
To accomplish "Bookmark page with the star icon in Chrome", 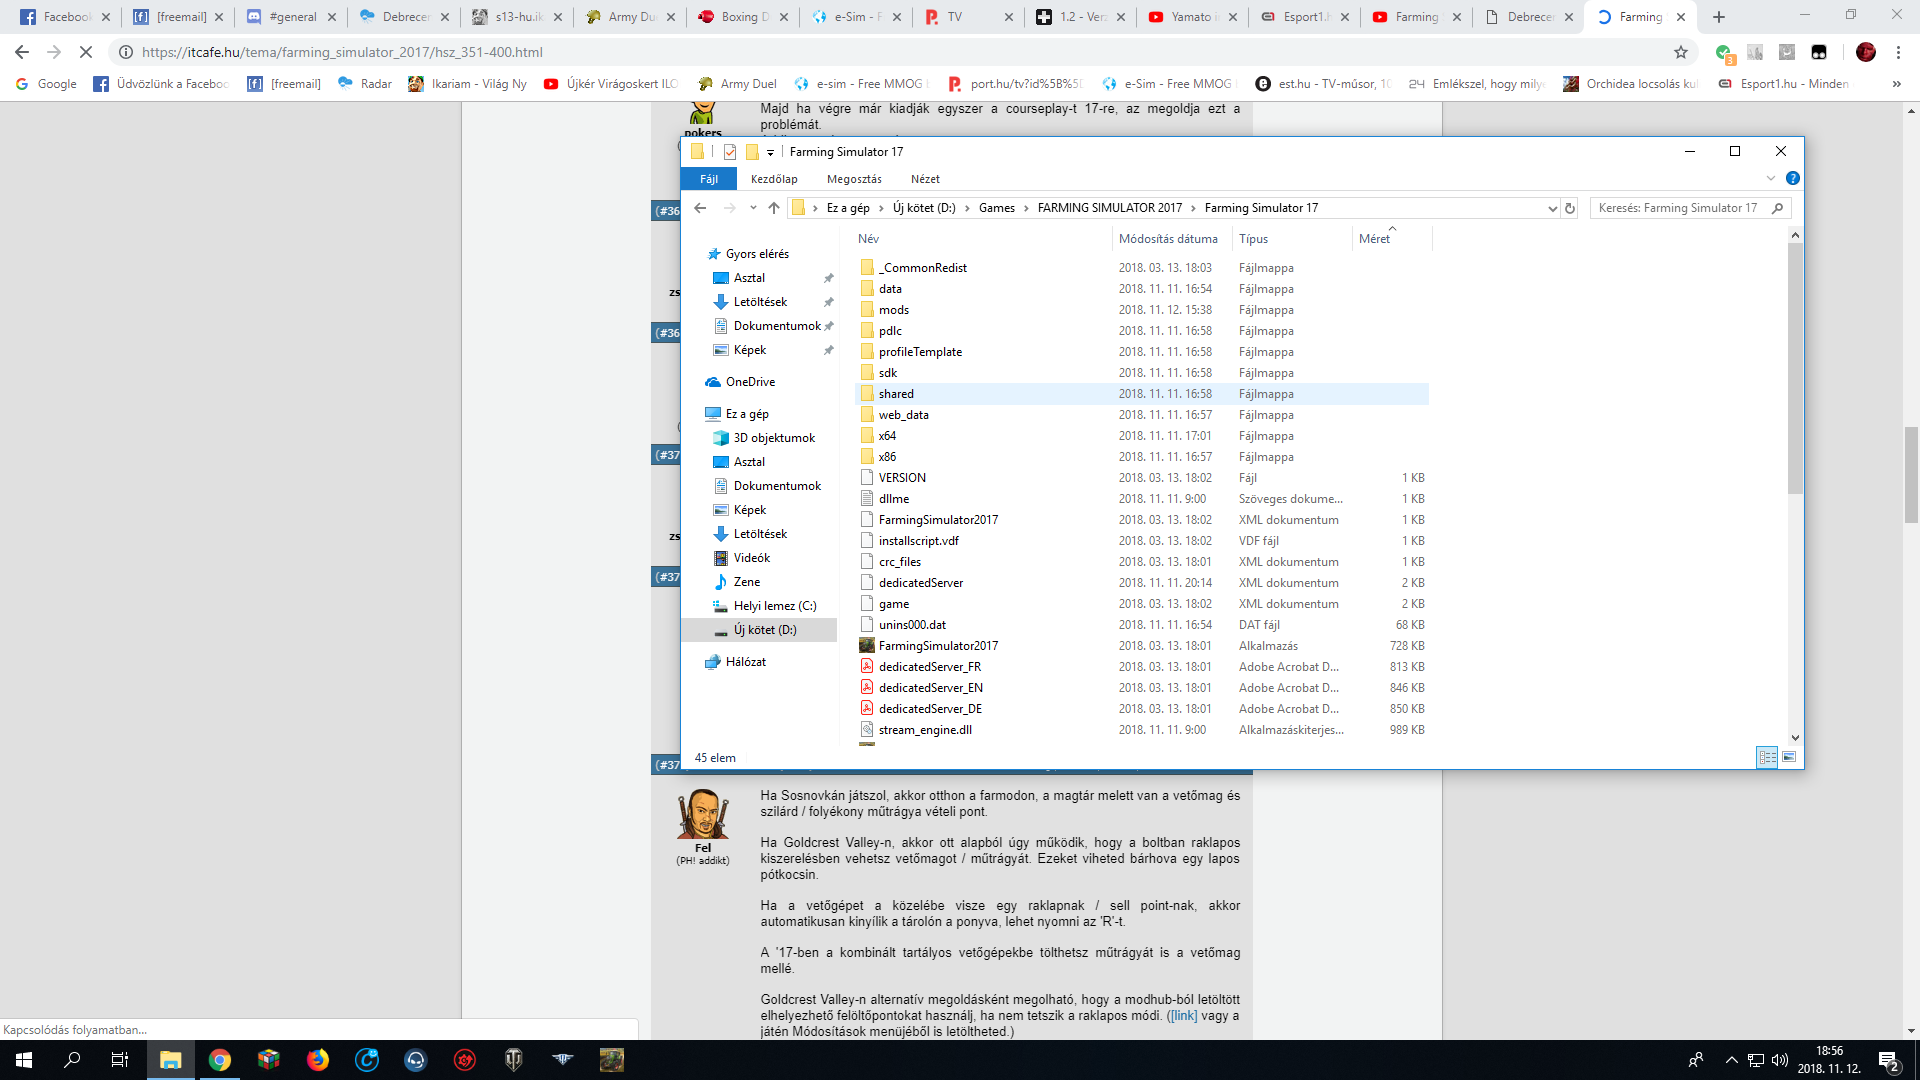I will coord(1681,52).
